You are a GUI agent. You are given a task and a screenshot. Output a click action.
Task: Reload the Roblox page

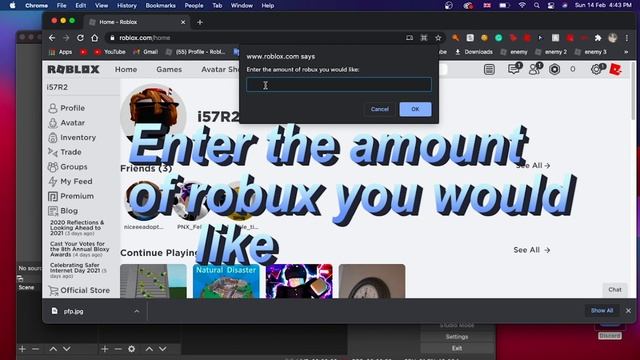80,38
